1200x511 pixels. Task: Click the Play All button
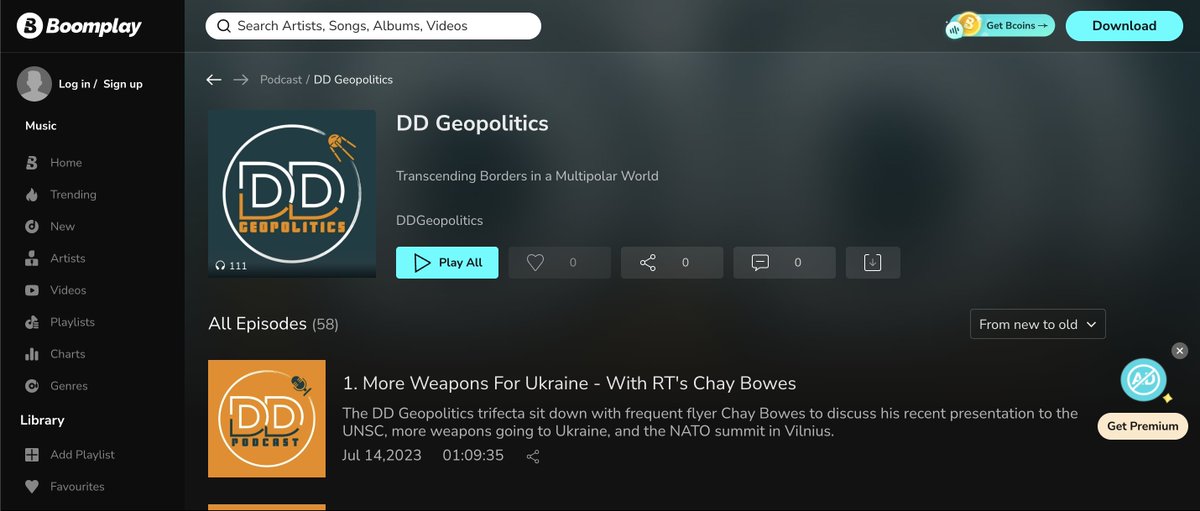click(447, 263)
